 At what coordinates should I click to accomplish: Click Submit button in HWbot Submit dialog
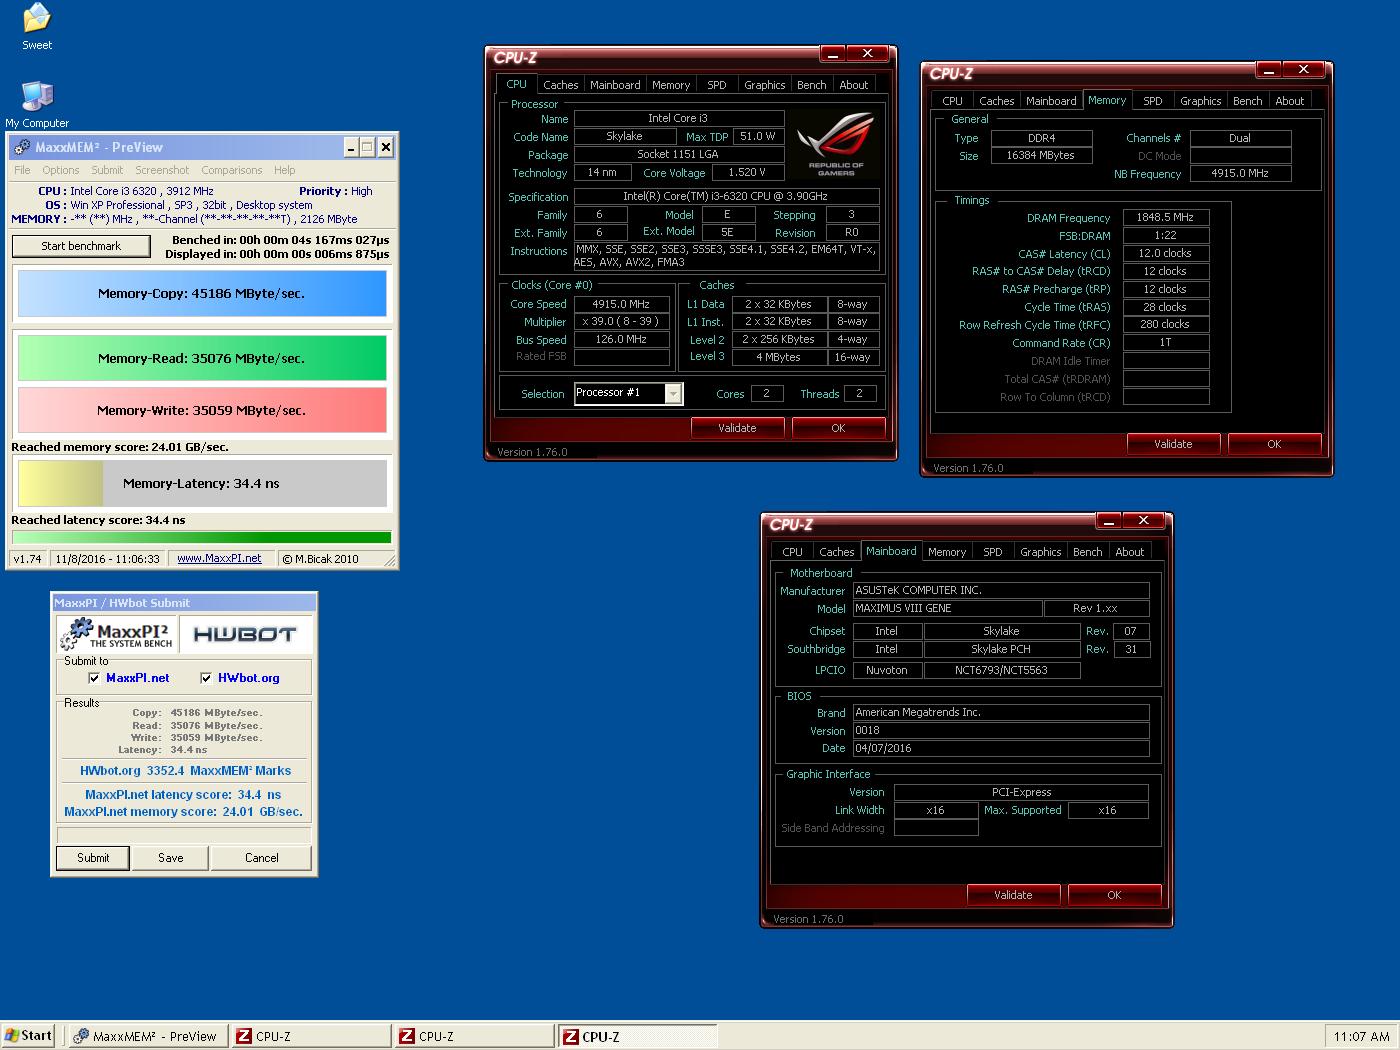pos(93,858)
